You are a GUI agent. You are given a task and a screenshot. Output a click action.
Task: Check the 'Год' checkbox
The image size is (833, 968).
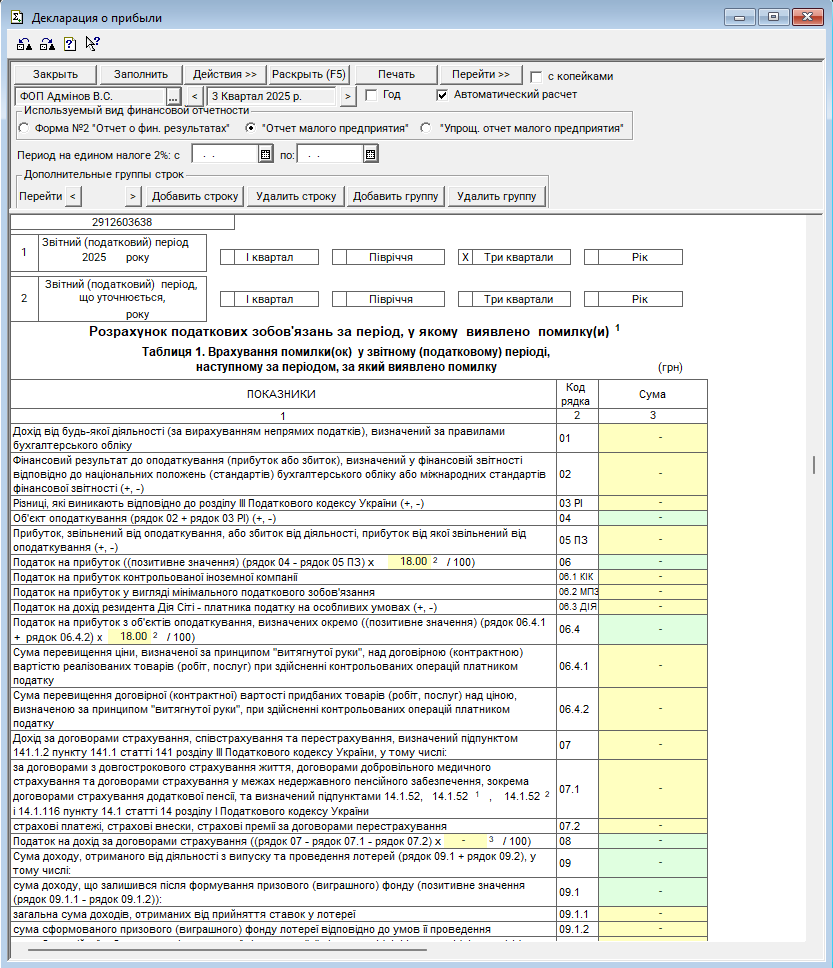pos(371,95)
